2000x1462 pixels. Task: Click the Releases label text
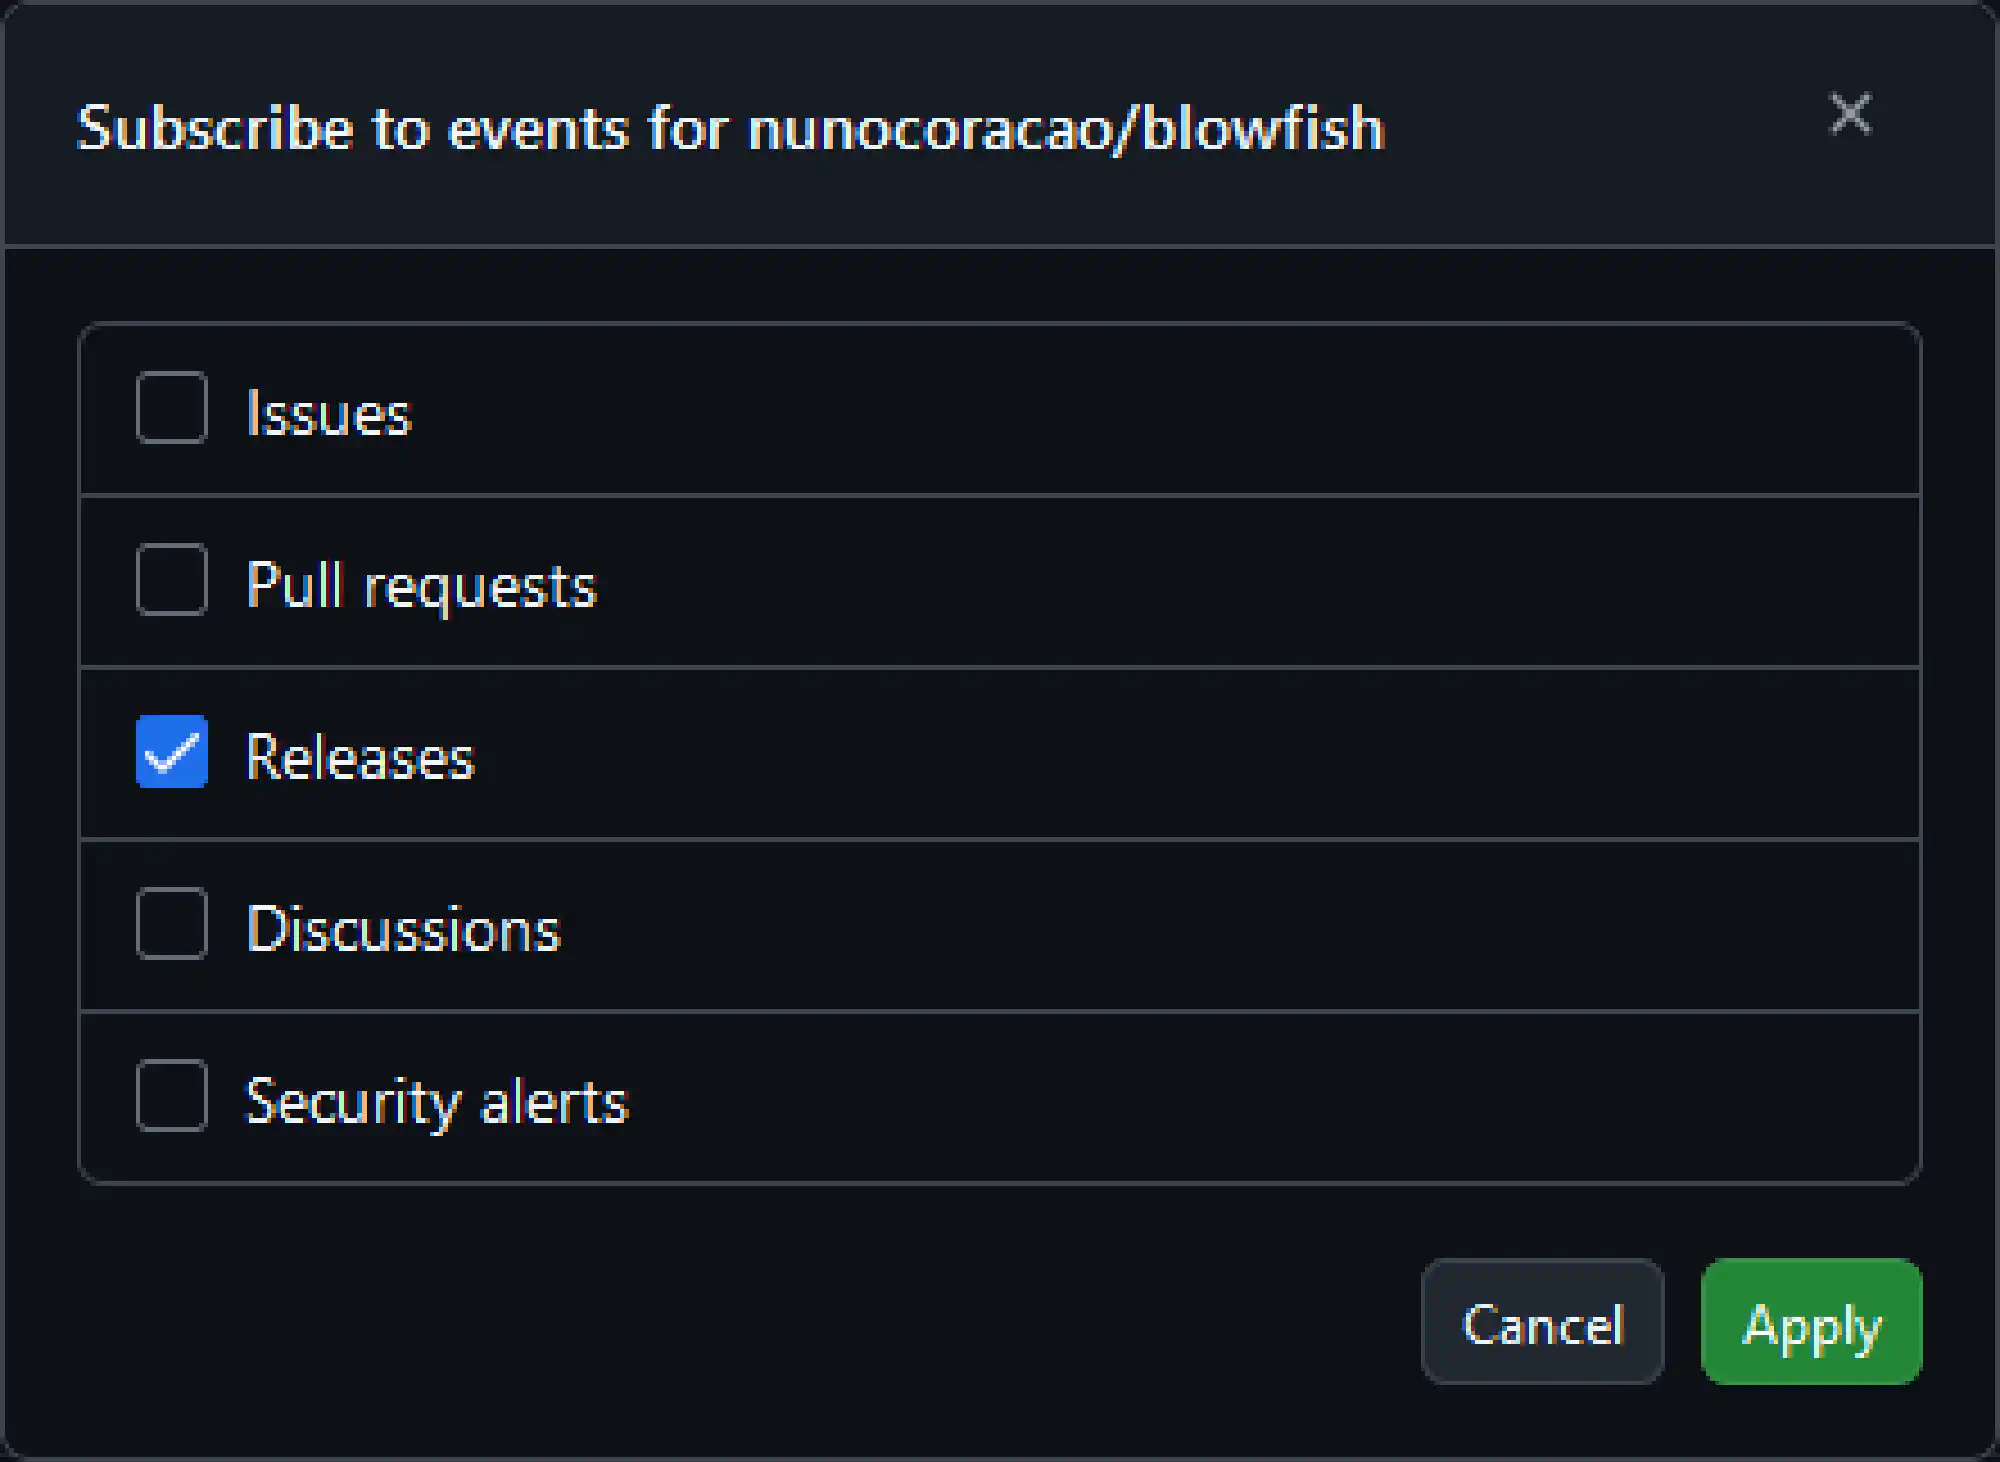(x=360, y=757)
